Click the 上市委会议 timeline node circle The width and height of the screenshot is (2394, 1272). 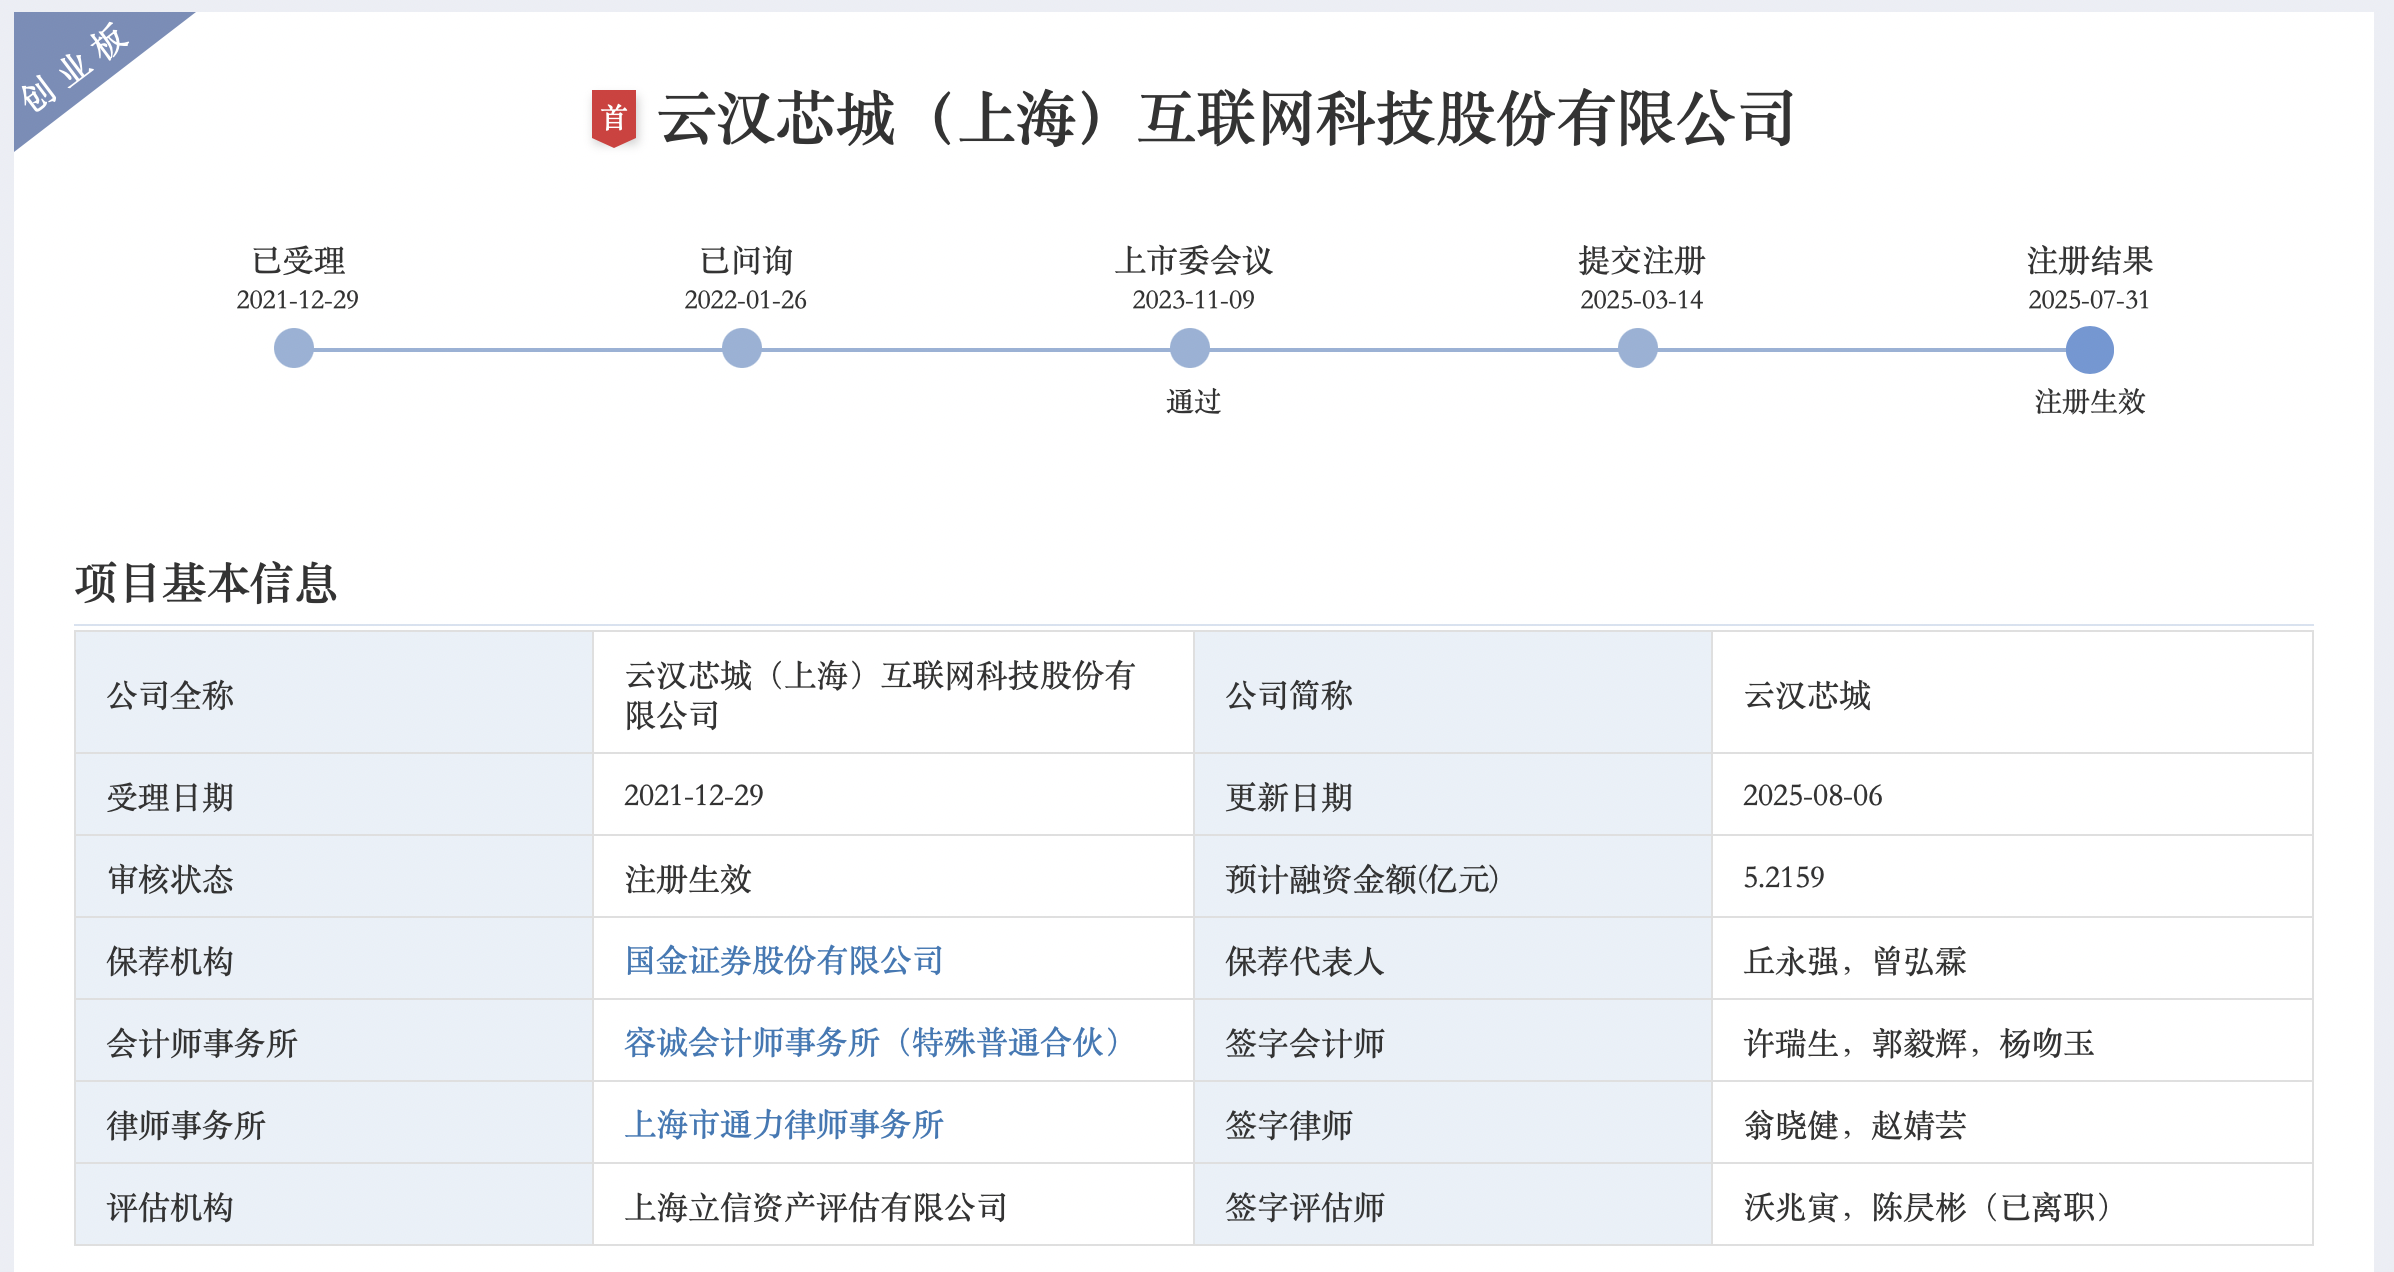point(1190,348)
